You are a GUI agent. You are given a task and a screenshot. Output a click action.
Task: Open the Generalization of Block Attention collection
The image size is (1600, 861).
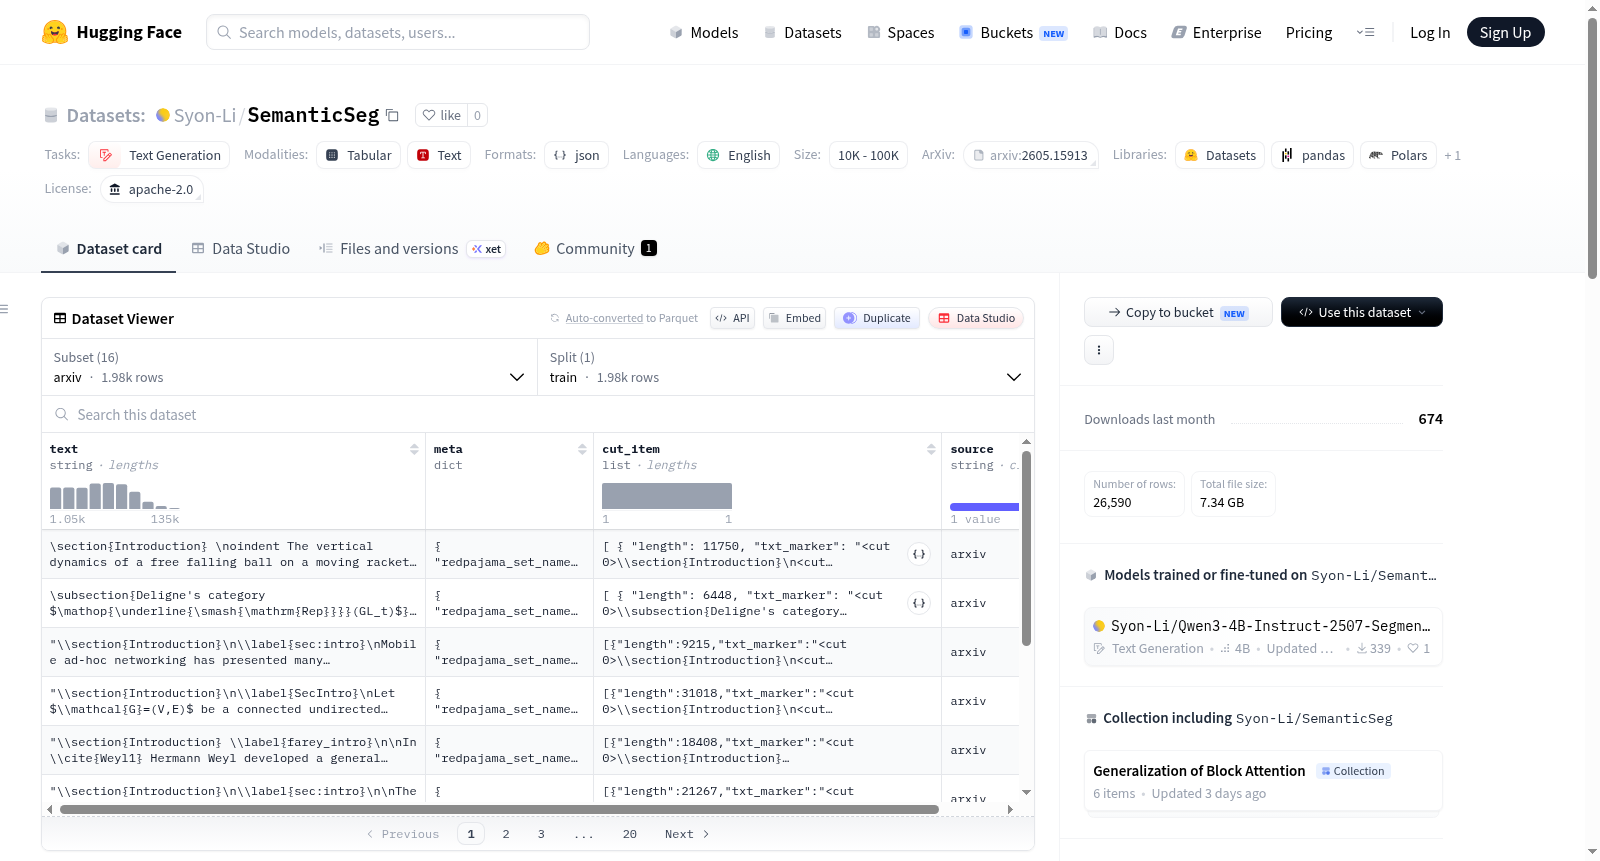click(x=1263, y=781)
